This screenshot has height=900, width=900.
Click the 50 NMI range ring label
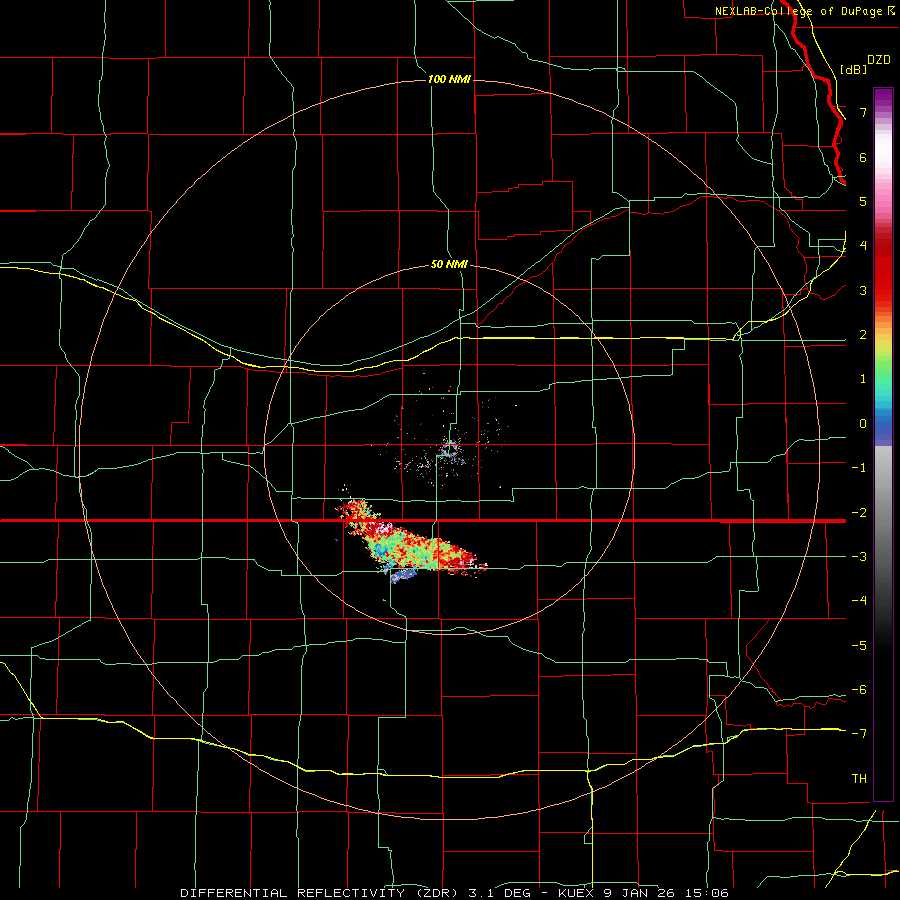tap(449, 264)
